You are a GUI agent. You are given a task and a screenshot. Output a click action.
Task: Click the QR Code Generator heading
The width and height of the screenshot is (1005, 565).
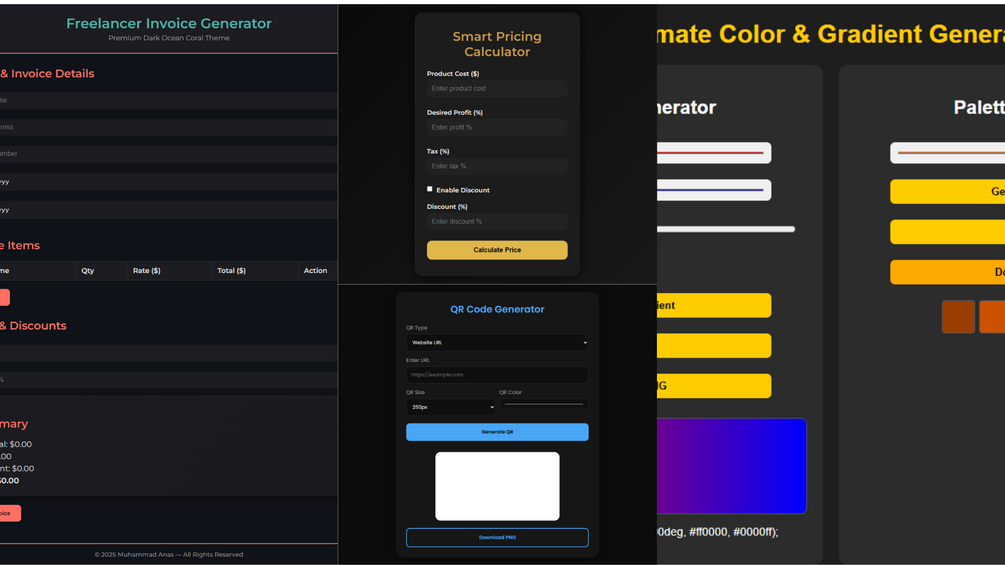click(497, 309)
